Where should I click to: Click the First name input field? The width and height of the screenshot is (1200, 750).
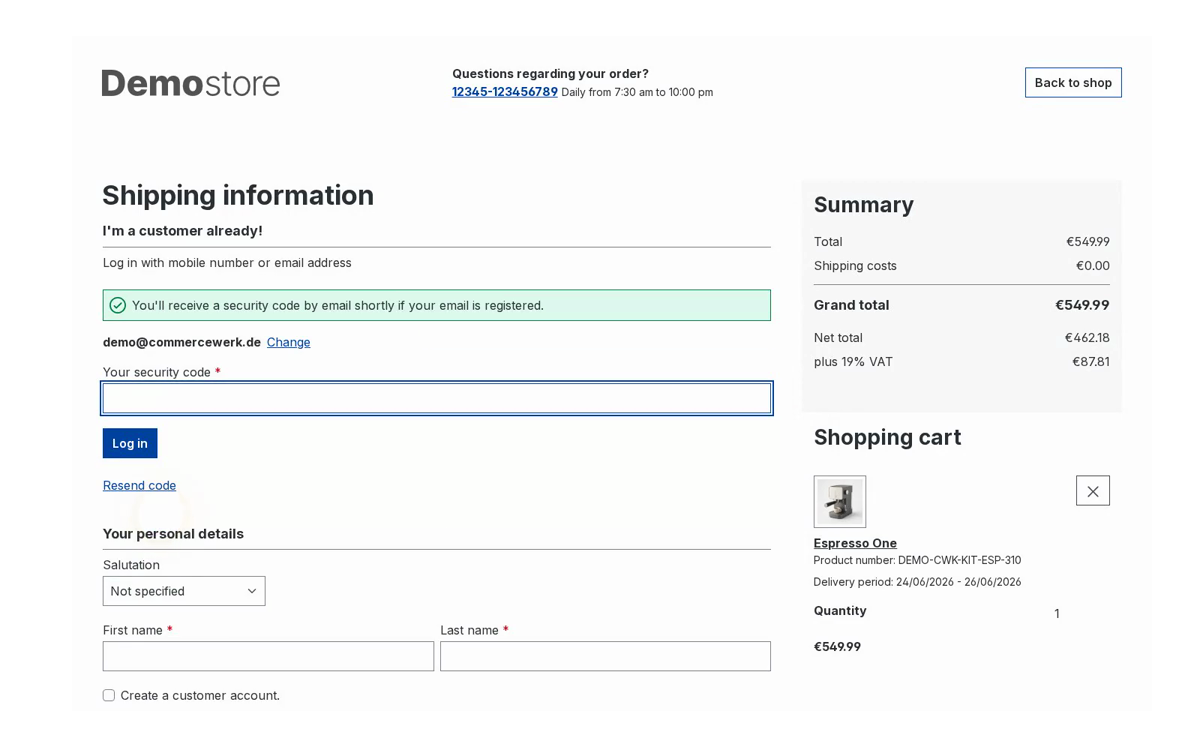tap(268, 656)
